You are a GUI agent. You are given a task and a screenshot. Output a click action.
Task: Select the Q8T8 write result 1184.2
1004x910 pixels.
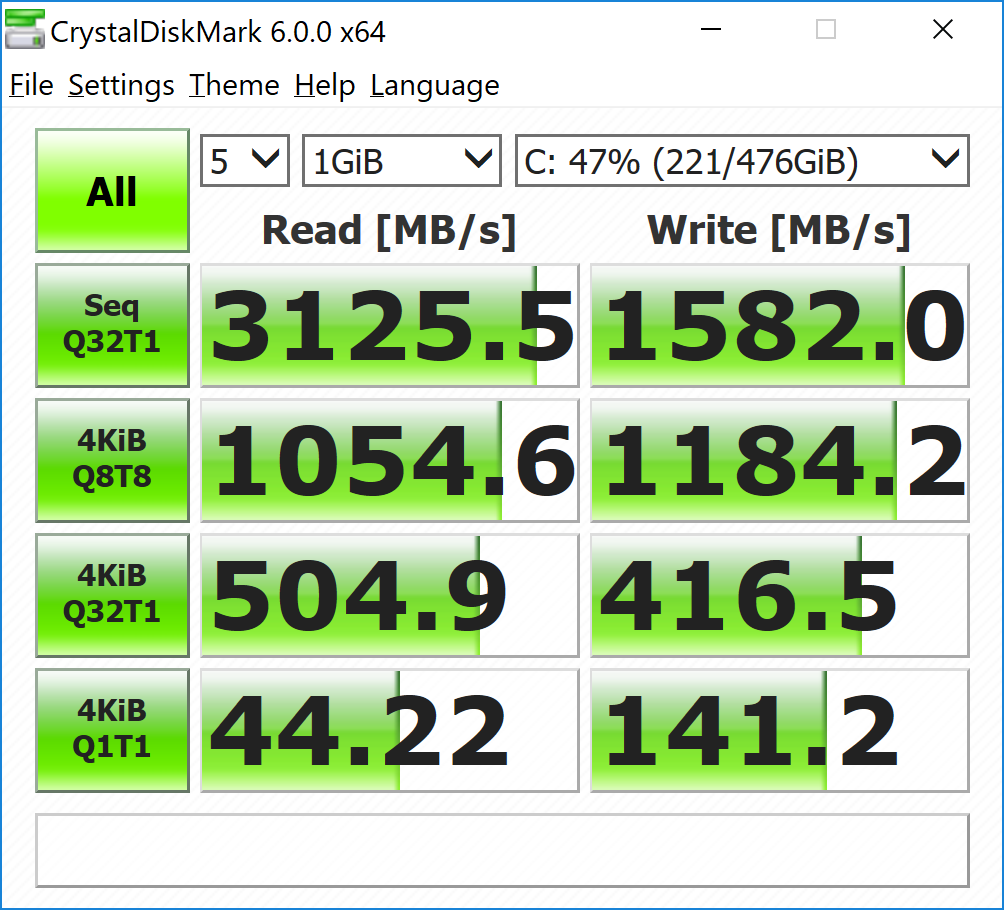(x=780, y=460)
